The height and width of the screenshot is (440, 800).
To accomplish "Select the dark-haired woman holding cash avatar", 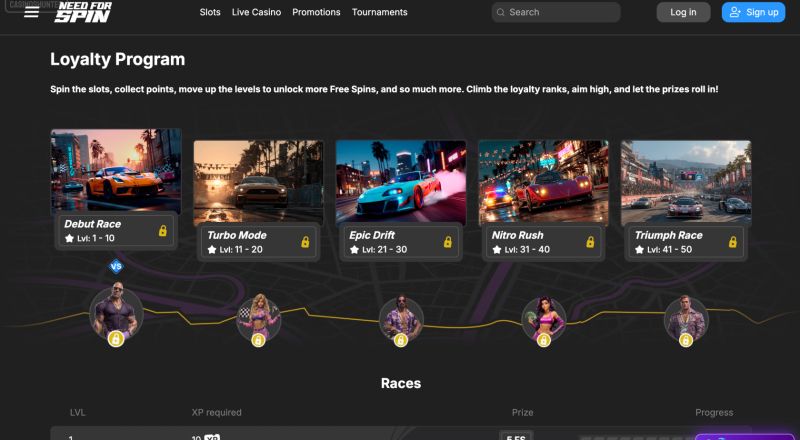I will click(544, 319).
